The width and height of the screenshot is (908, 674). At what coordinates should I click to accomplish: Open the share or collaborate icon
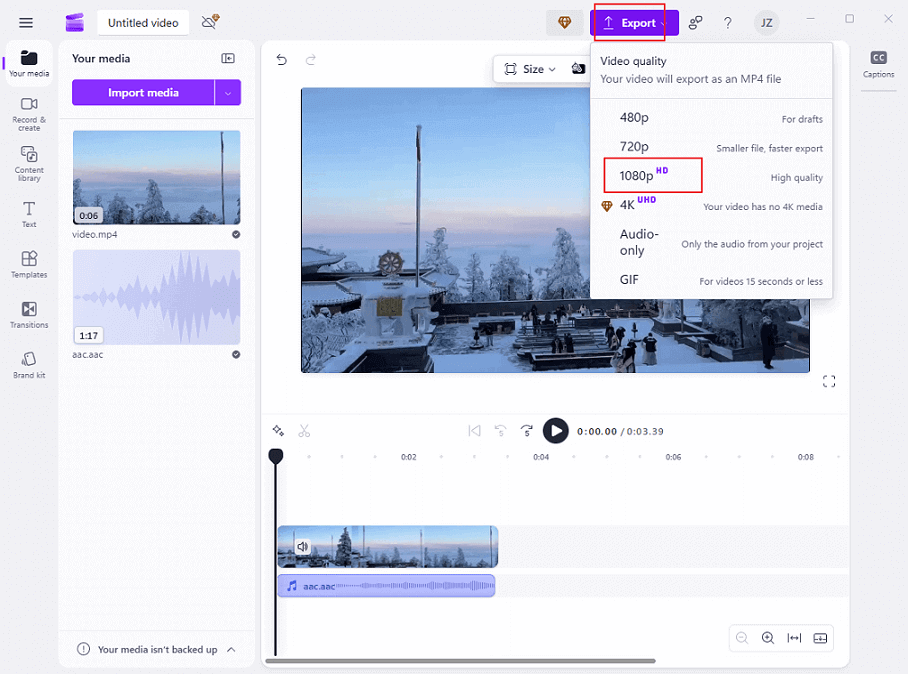coord(695,23)
